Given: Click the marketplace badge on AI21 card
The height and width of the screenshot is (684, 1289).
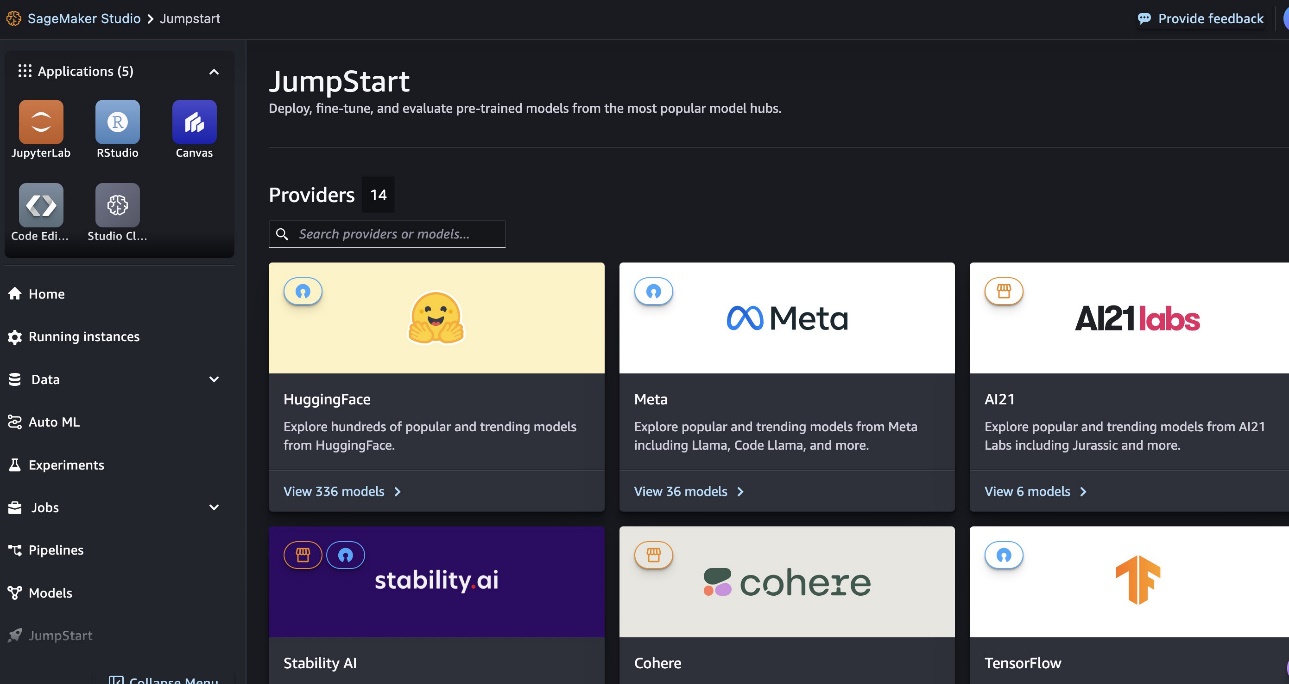Looking at the screenshot, I should (x=1004, y=291).
